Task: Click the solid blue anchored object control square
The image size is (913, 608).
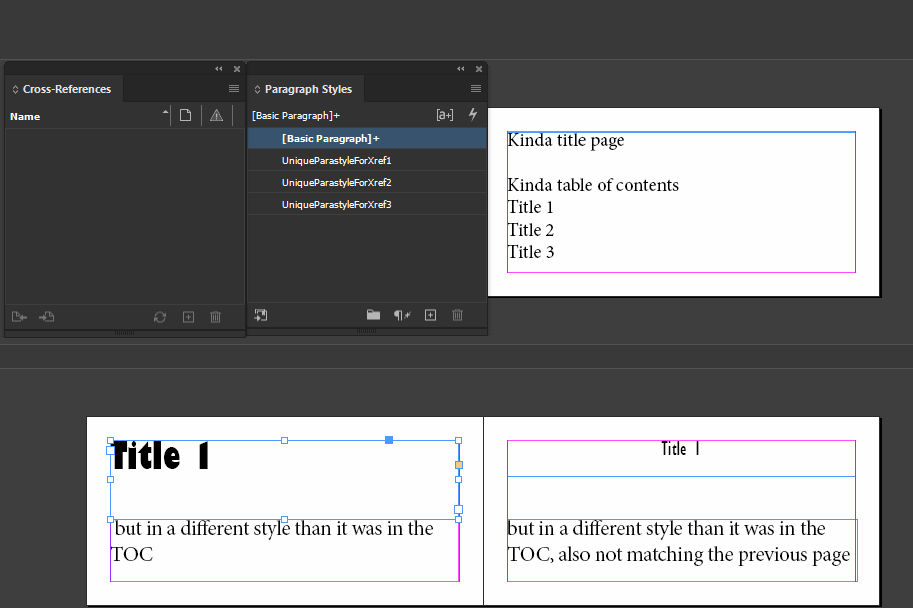Action: 389,440
